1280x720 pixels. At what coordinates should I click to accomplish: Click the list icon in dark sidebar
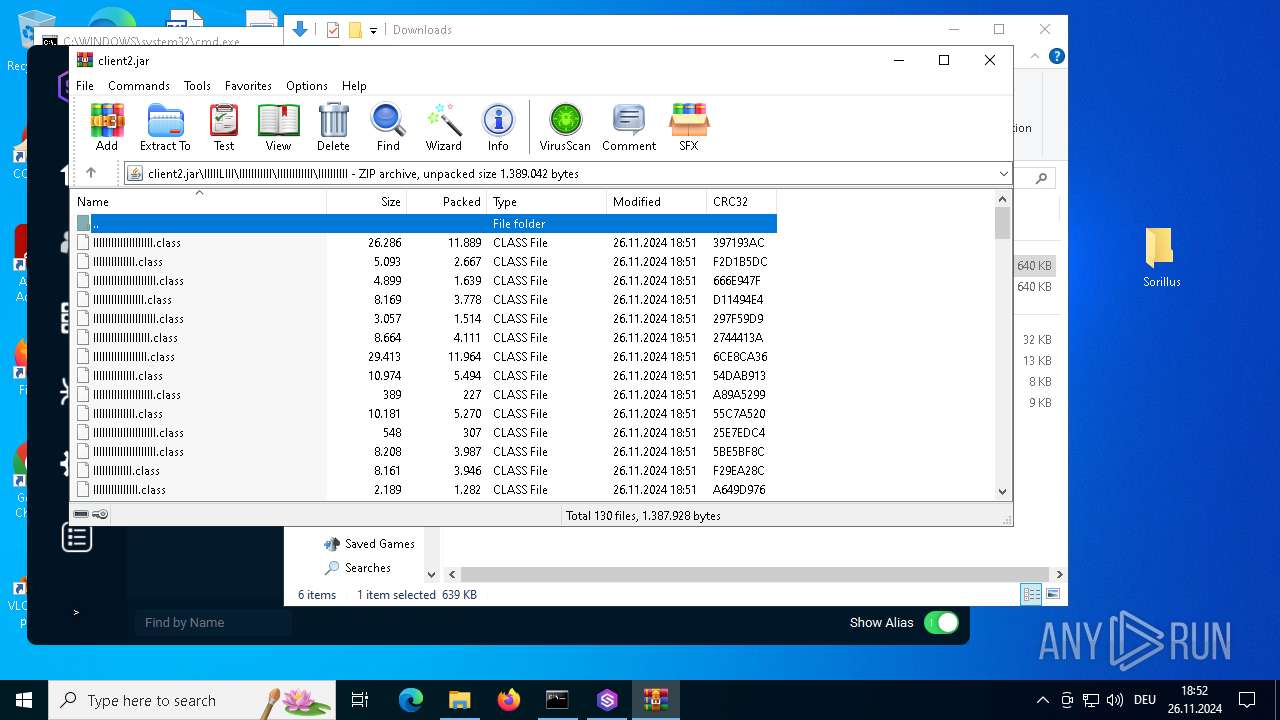[x=77, y=538]
